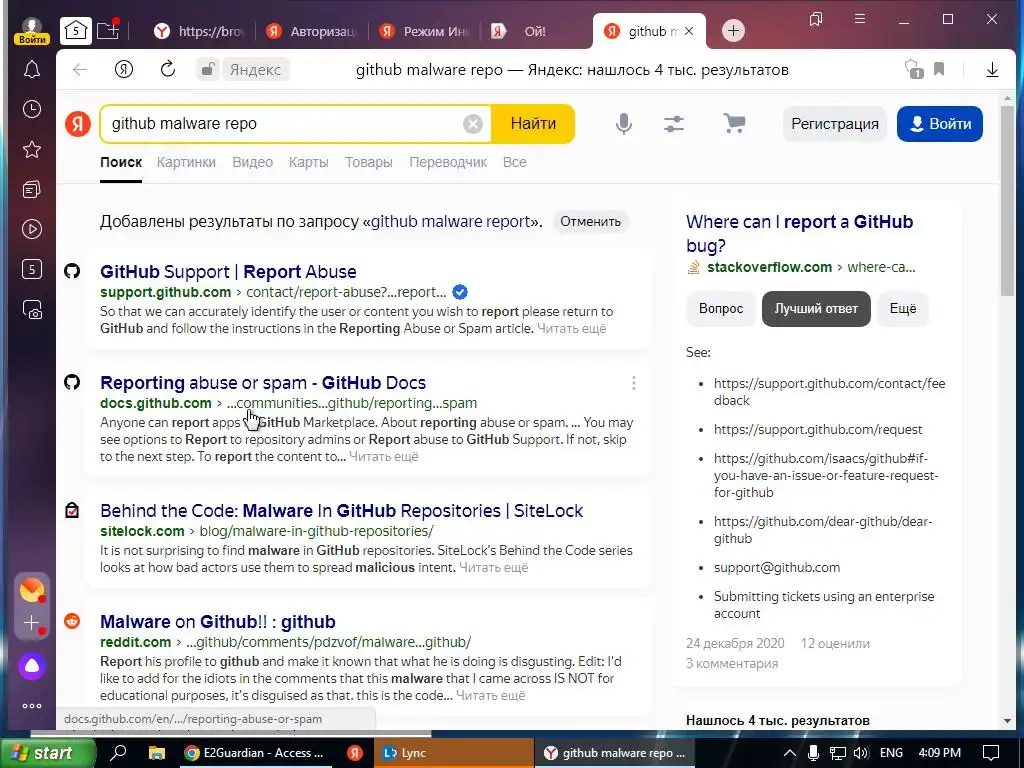Click the Найти search button
The image size is (1024, 768).
pyautogui.click(x=533, y=123)
